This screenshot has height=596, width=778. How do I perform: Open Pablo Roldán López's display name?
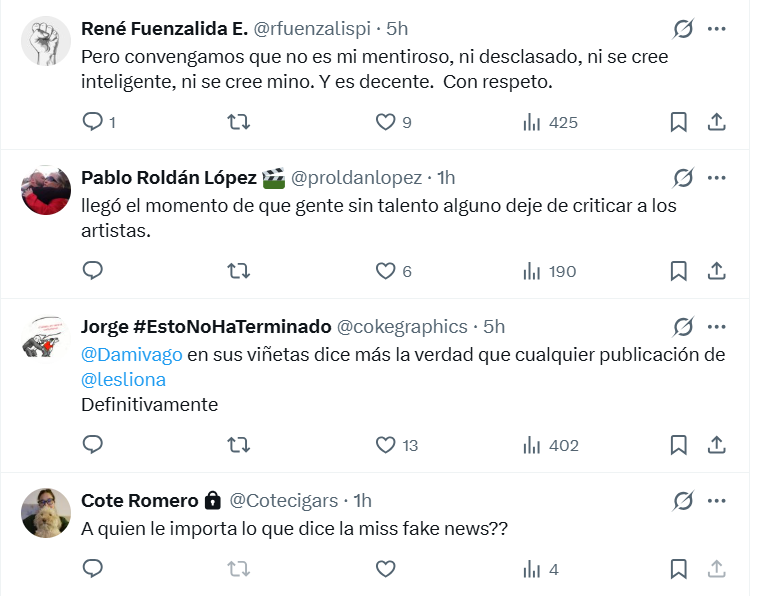click(167, 177)
